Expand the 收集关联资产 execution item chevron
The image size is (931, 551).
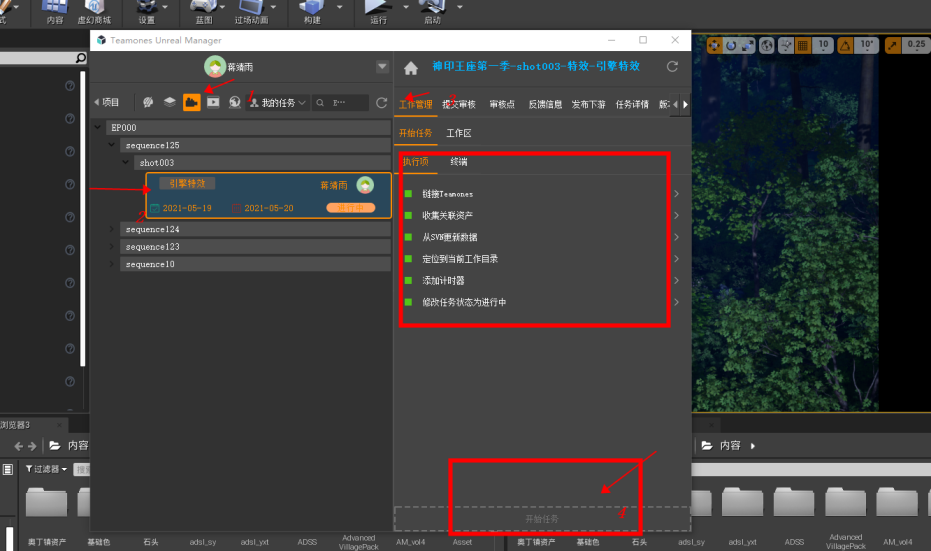click(x=676, y=216)
